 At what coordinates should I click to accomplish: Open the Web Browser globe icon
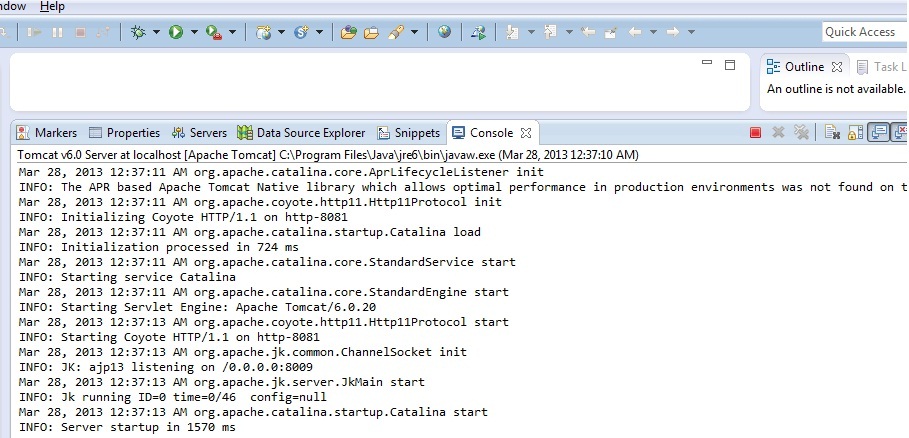445,32
